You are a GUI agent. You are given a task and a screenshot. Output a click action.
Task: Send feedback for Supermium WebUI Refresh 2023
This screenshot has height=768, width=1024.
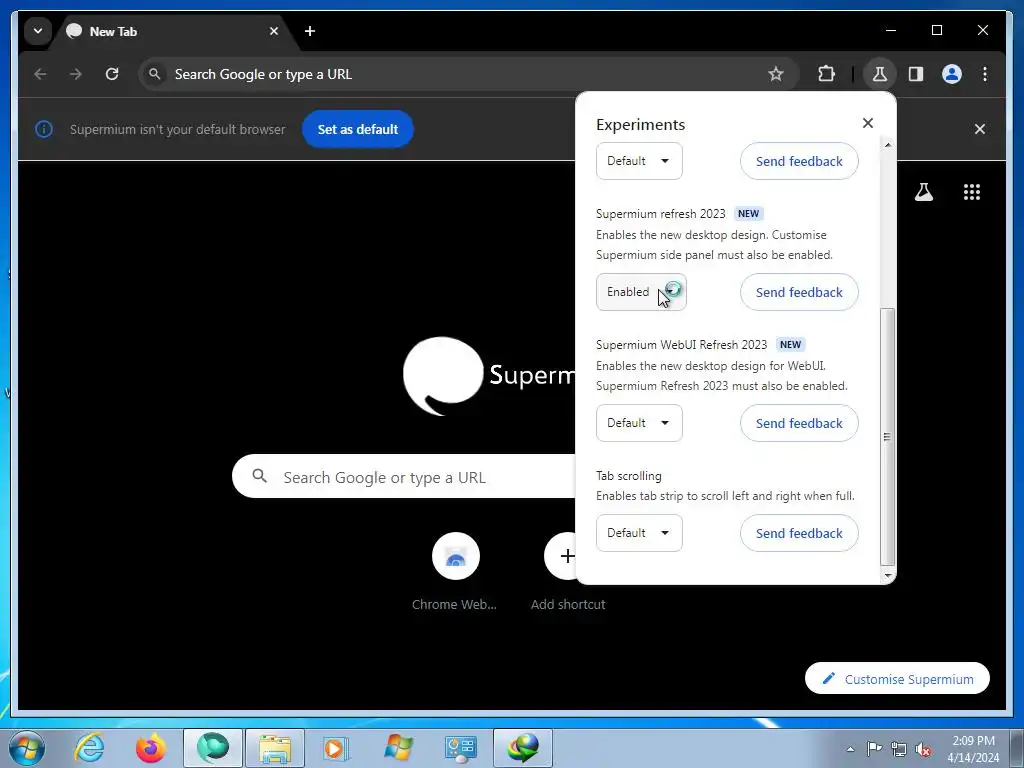click(799, 423)
